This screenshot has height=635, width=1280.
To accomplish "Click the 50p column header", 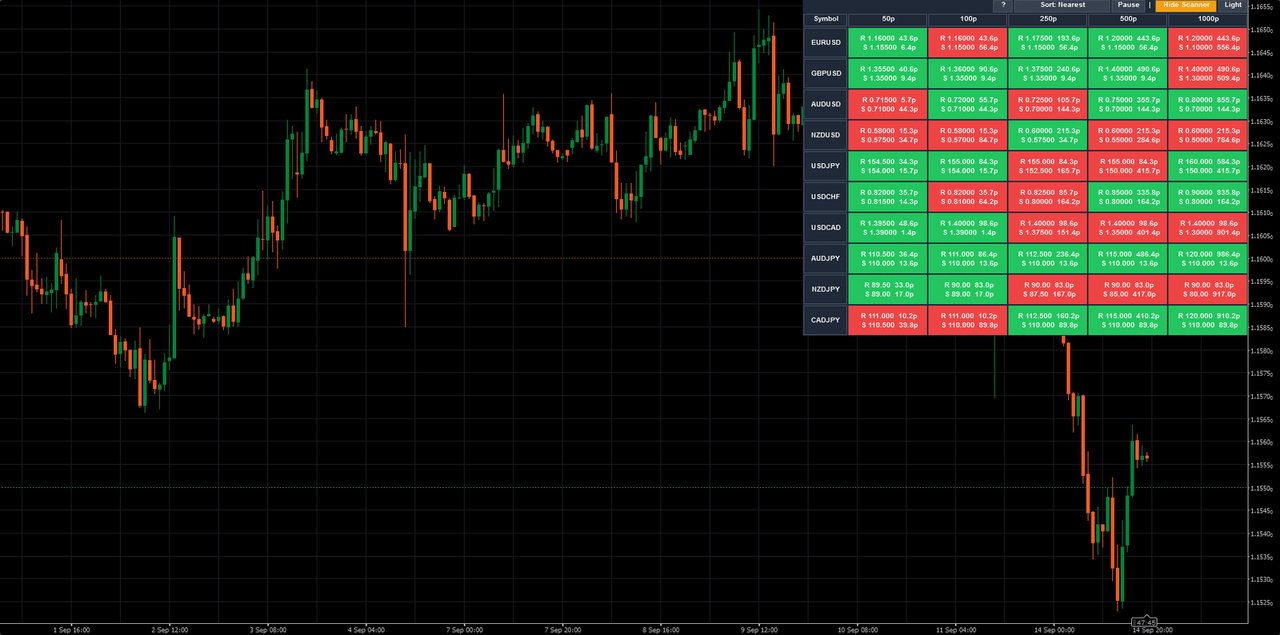I will pyautogui.click(x=888, y=19).
